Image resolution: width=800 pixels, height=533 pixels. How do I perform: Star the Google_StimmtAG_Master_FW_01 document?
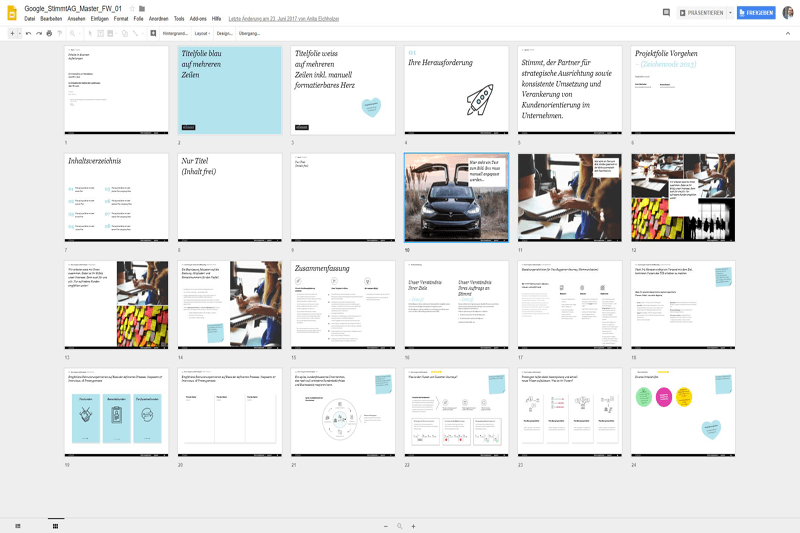pyautogui.click(x=132, y=9)
